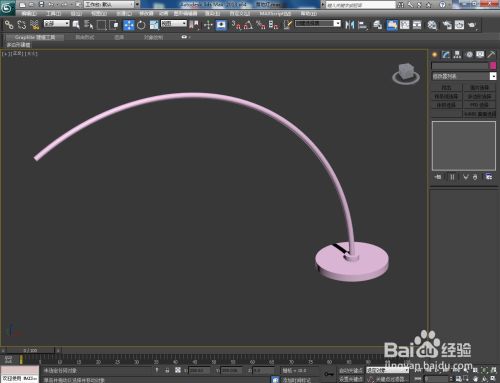This screenshot has width=500, height=383.
Task: Click the Save File icon in quick access toolbar
Action: click(x=41, y=5)
